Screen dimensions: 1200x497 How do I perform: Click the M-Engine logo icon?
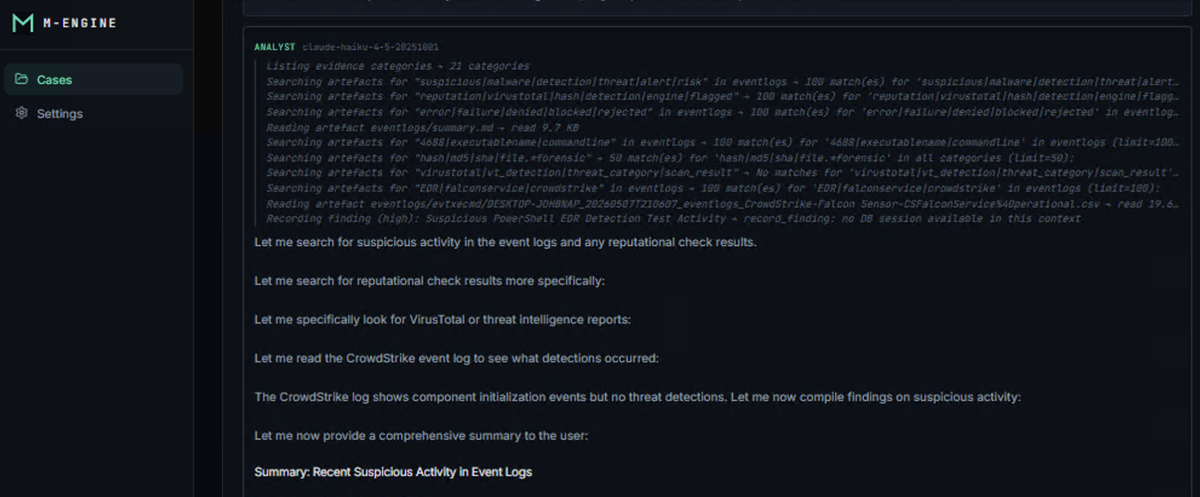pos(21,23)
